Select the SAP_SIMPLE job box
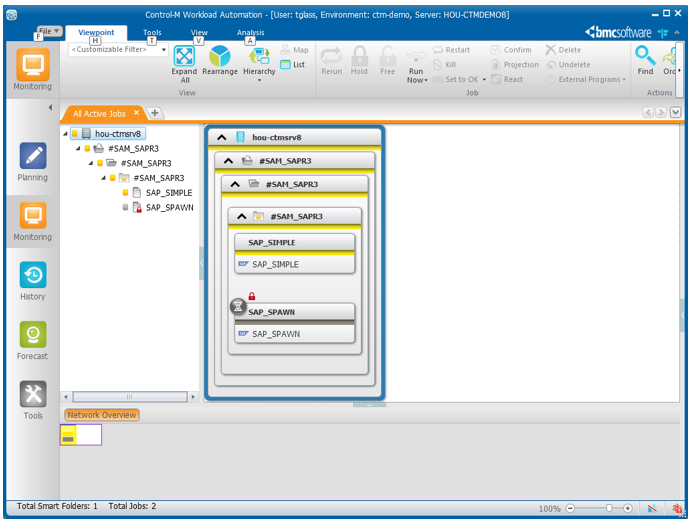Viewport: 689px width, 522px height. 294,254
